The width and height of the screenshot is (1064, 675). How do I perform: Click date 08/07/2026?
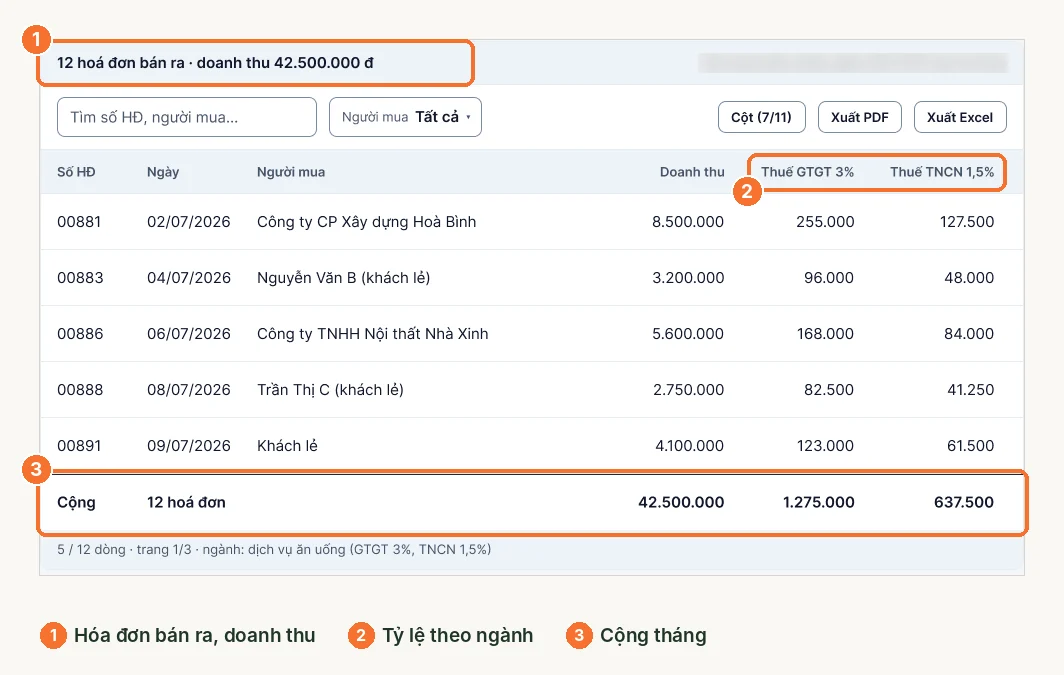pyautogui.click(x=189, y=389)
